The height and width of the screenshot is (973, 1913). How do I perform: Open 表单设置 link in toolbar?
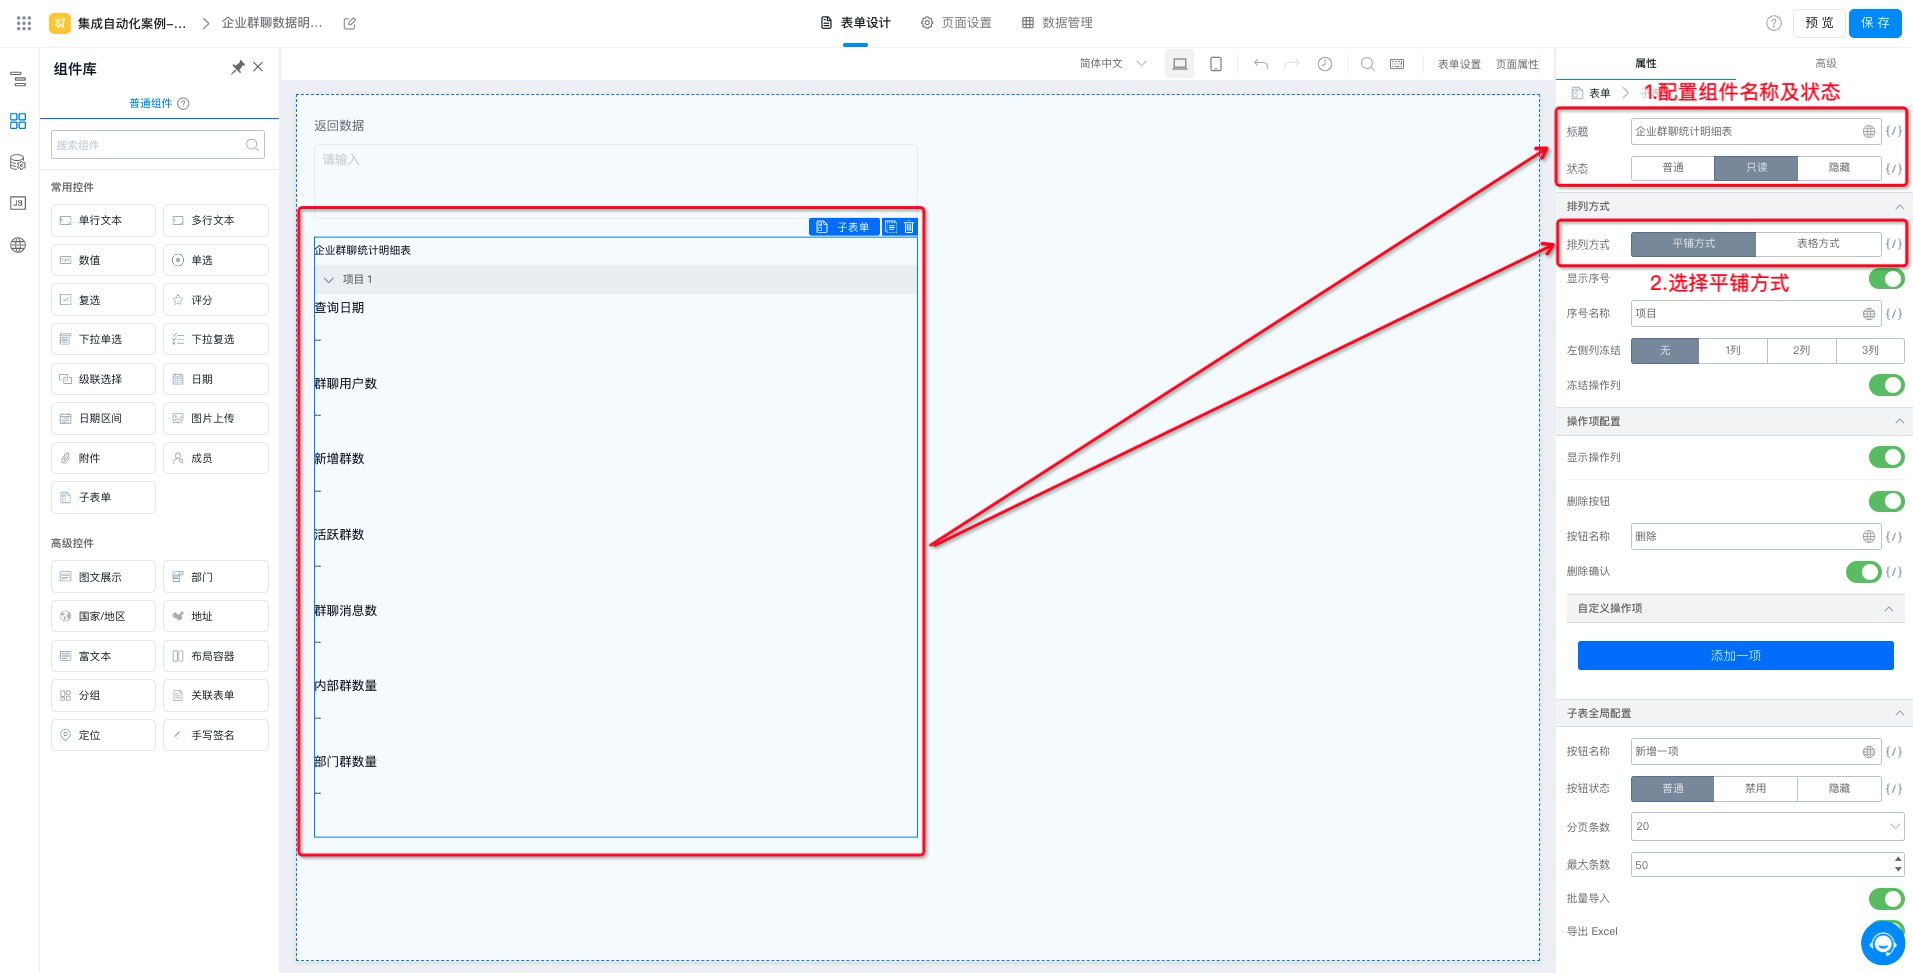[x=1459, y=64]
